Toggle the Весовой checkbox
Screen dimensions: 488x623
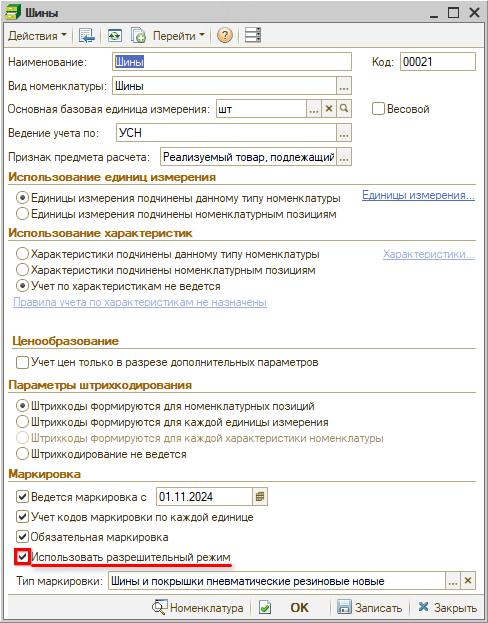coord(378,109)
